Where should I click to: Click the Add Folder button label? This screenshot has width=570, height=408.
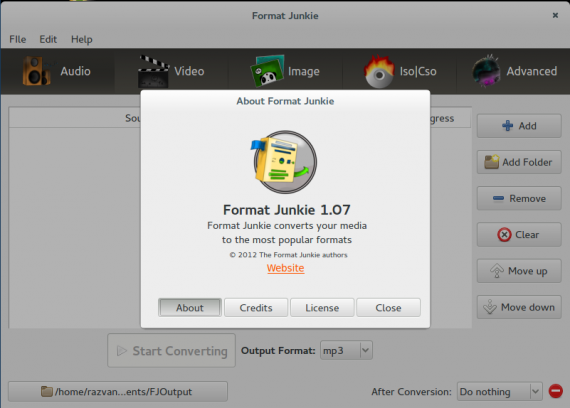click(x=527, y=162)
